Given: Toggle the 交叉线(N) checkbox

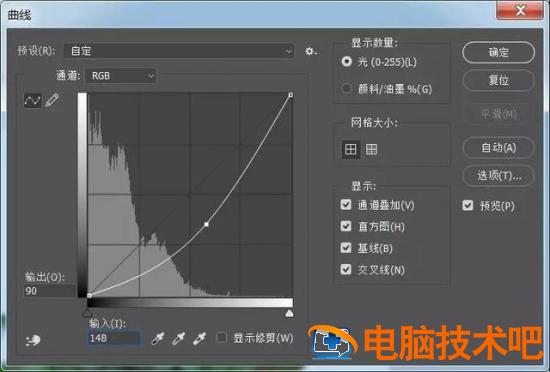Looking at the screenshot, I should tap(346, 269).
